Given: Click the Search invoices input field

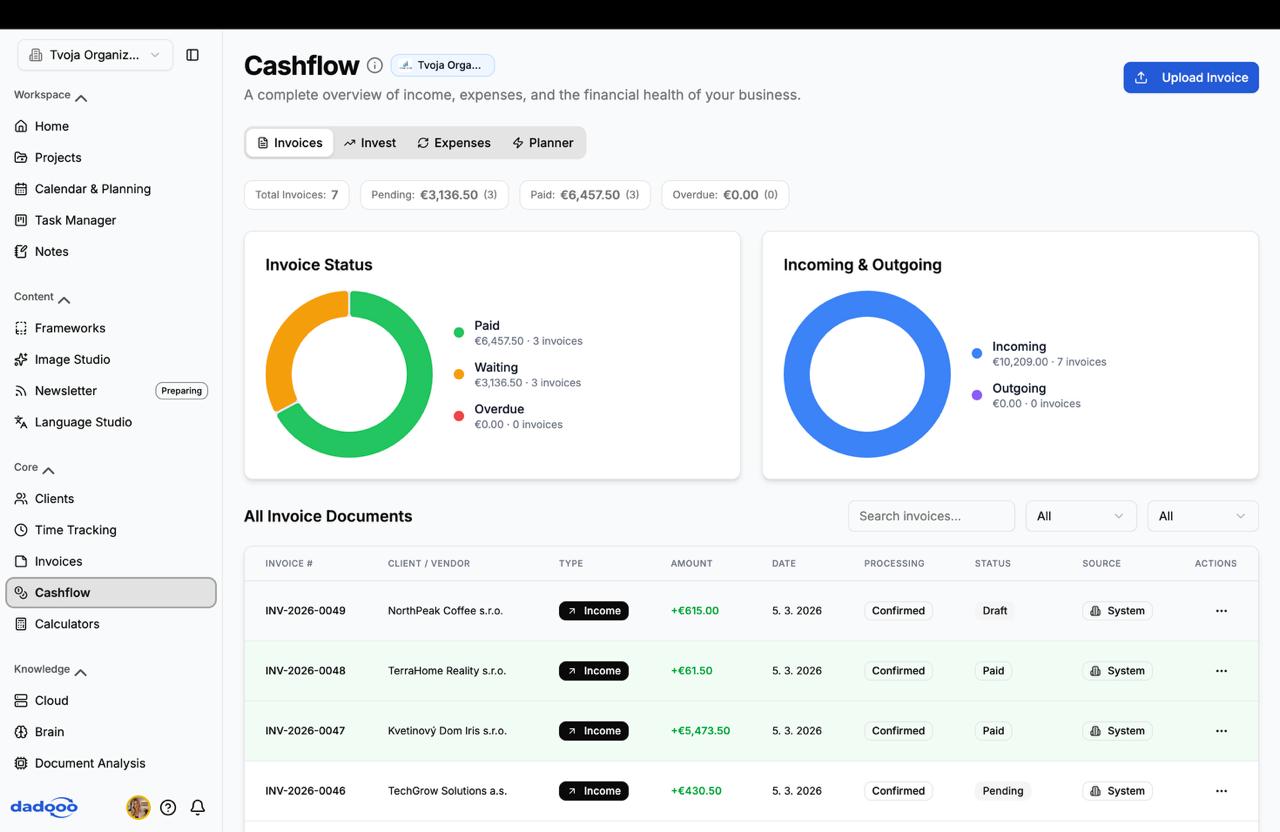Looking at the screenshot, I should point(930,516).
